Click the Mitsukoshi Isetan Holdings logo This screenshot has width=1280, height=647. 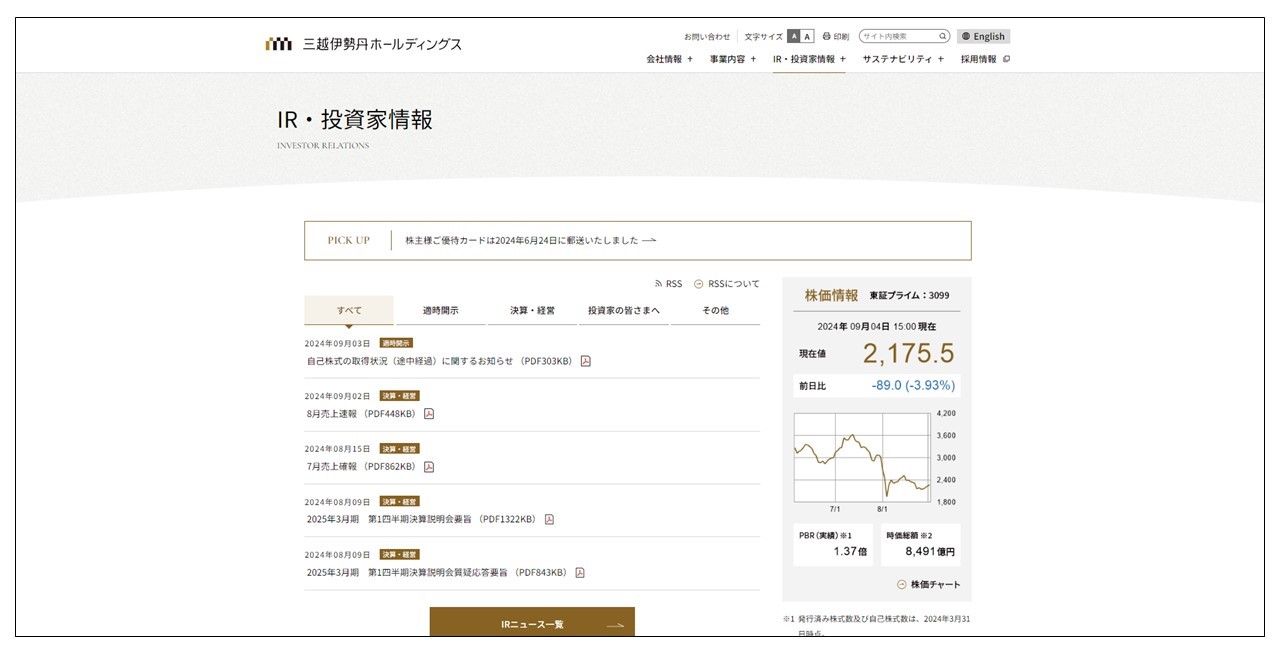coord(363,44)
